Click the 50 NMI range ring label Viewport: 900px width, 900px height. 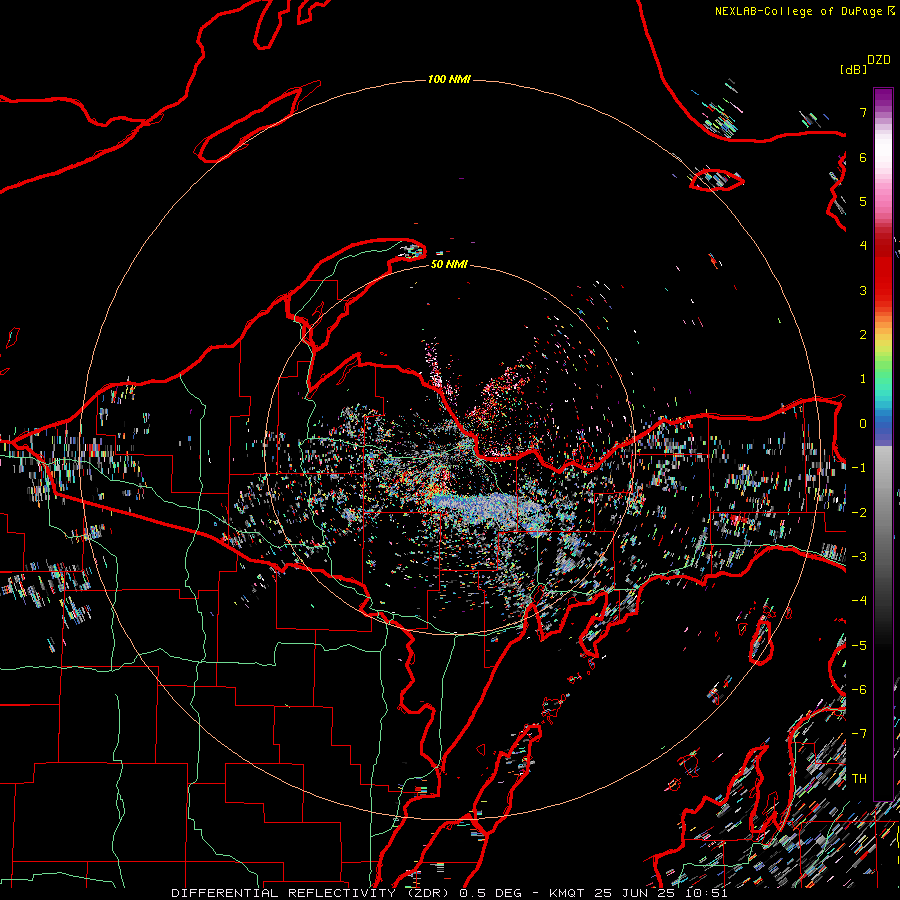point(449,264)
